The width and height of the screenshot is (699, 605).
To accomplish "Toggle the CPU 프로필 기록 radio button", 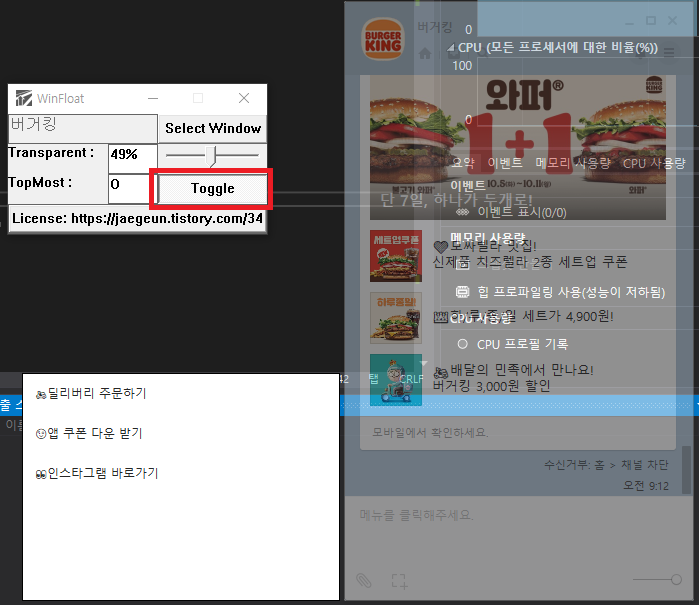I will pyautogui.click(x=463, y=344).
